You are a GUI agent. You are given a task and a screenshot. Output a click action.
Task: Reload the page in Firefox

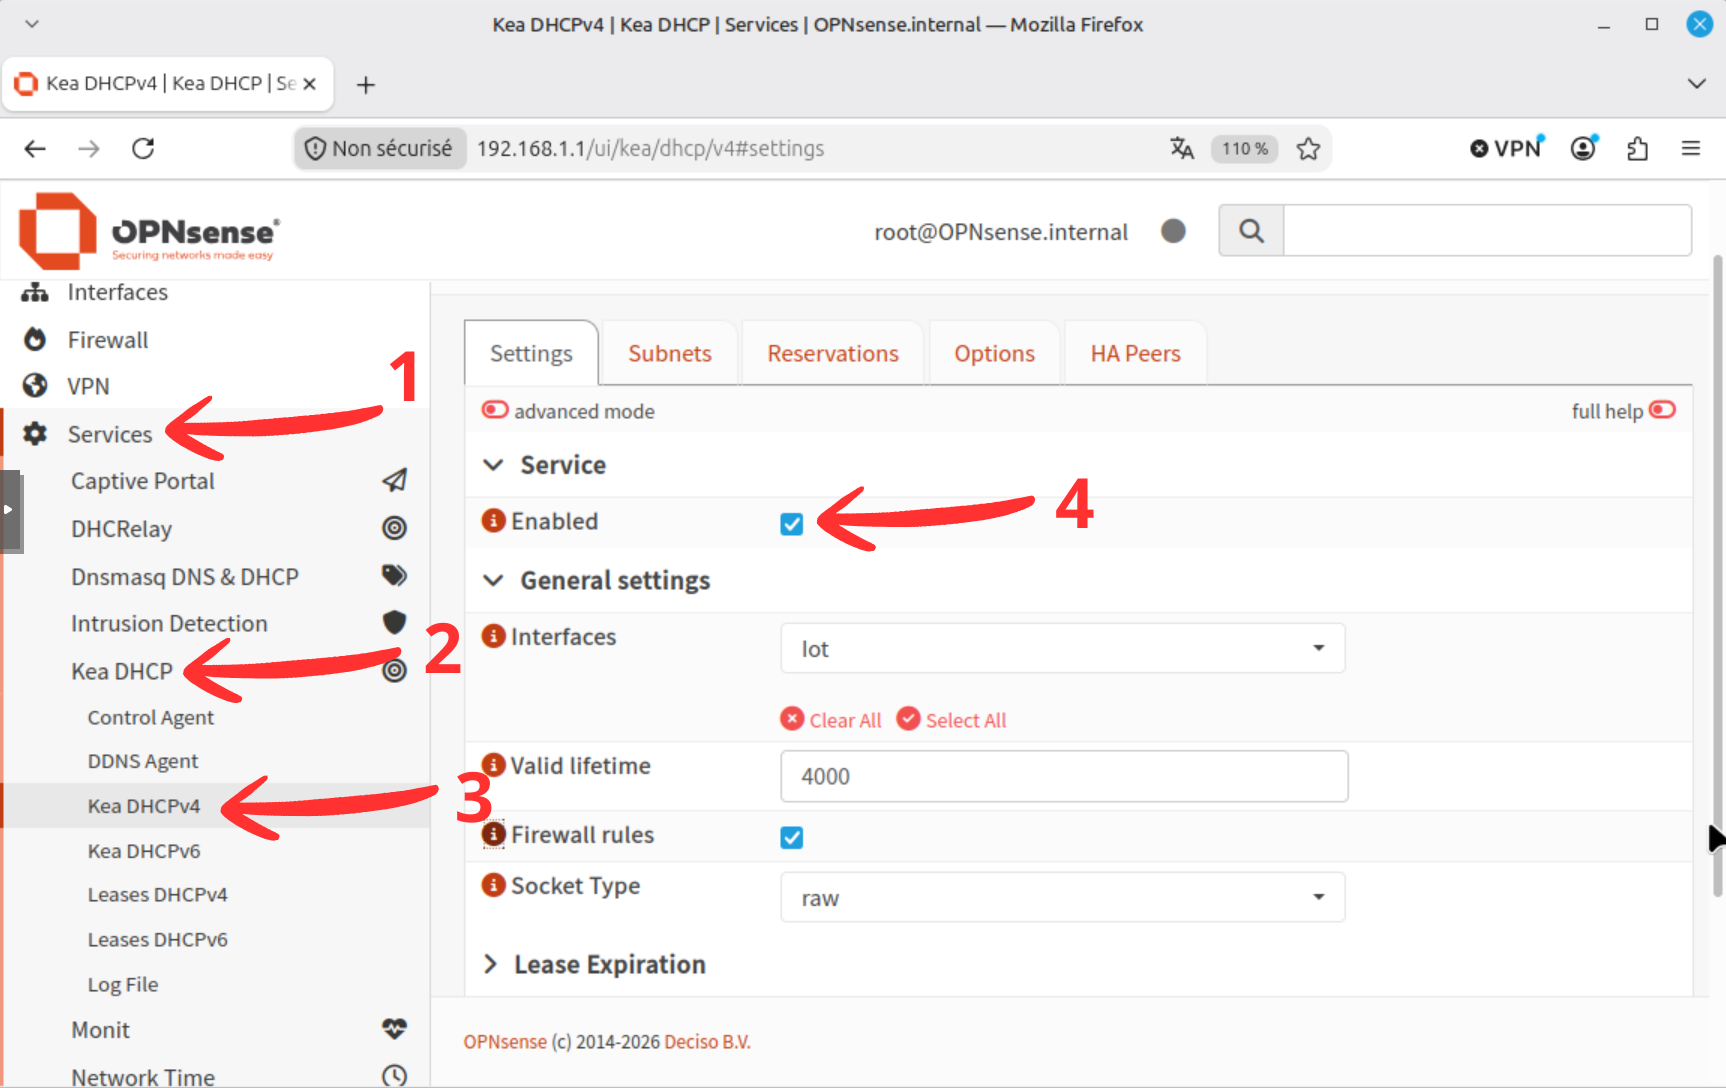tap(143, 149)
